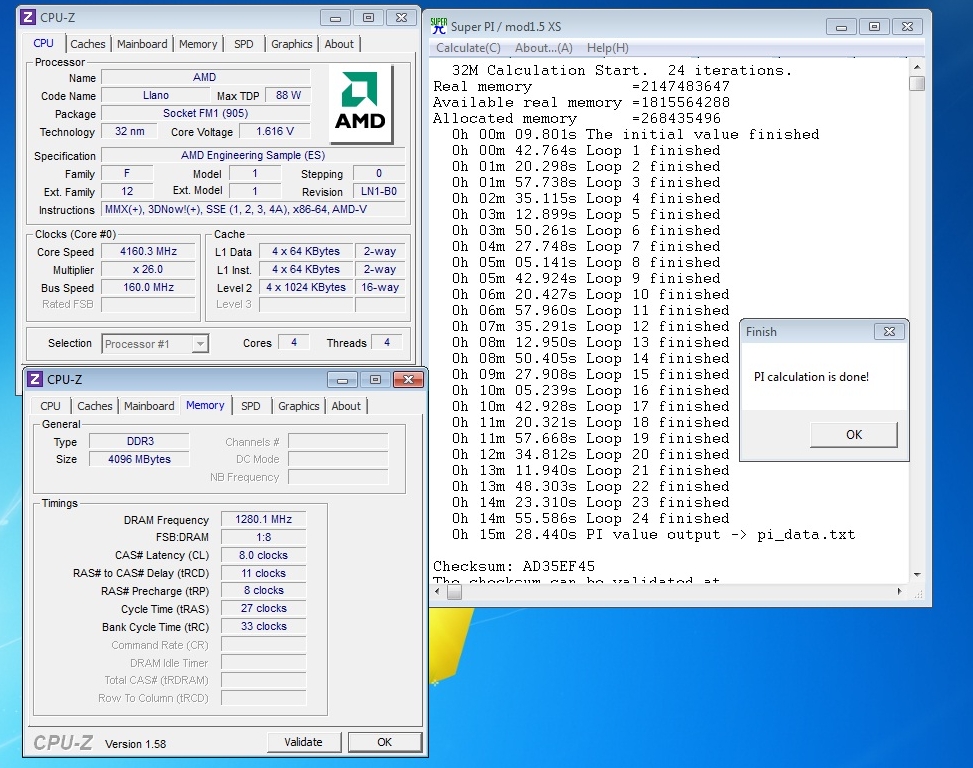Select the CPU tab in the CPU-Z processor window
This screenshot has height=768, width=973.
pos(43,43)
